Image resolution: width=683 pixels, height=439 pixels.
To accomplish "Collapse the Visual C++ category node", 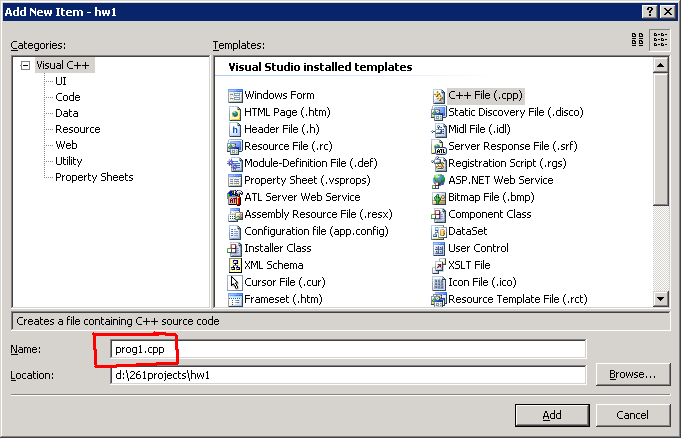I will (x=25, y=66).
